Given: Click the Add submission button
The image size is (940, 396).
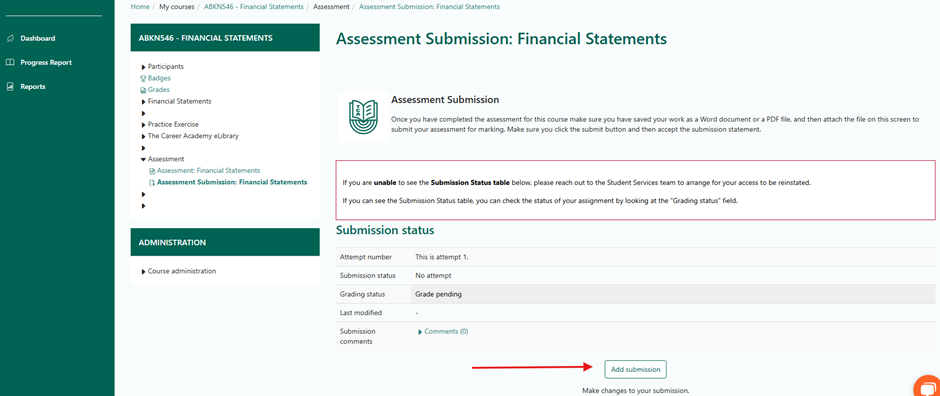Looking at the screenshot, I should pyautogui.click(x=635, y=370).
